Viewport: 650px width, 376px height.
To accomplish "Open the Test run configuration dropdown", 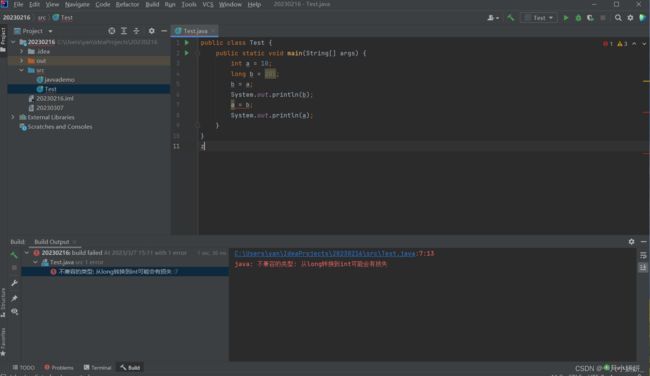I will (538, 18).
